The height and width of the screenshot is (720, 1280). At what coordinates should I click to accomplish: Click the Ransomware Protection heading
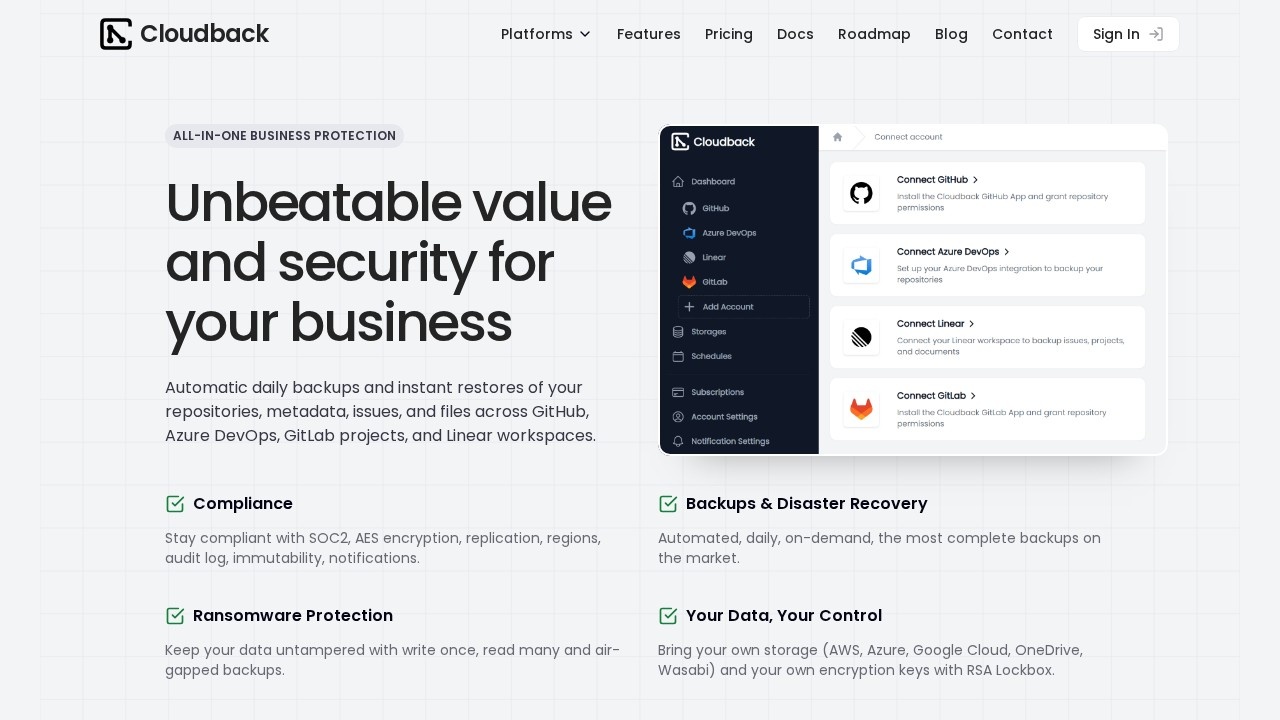[293, 616]
